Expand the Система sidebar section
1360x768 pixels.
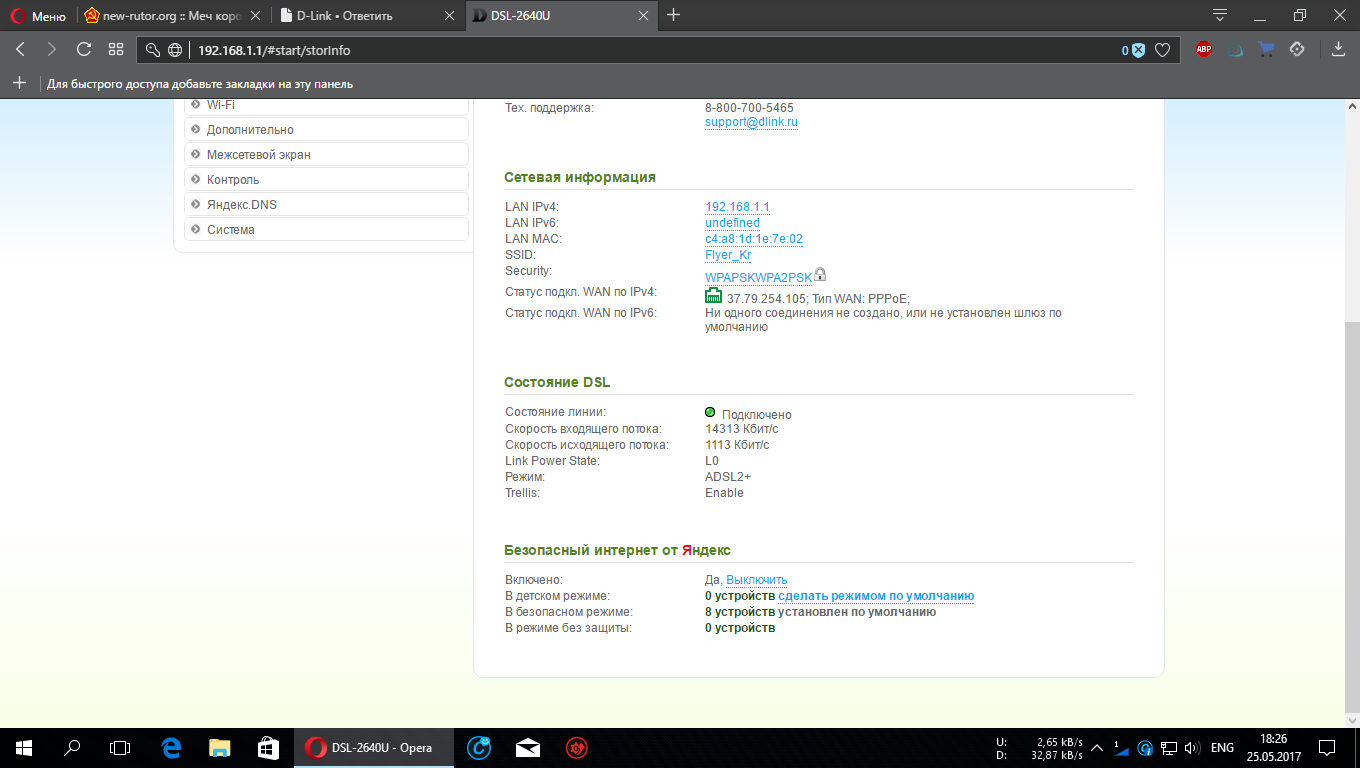(230, 230)
